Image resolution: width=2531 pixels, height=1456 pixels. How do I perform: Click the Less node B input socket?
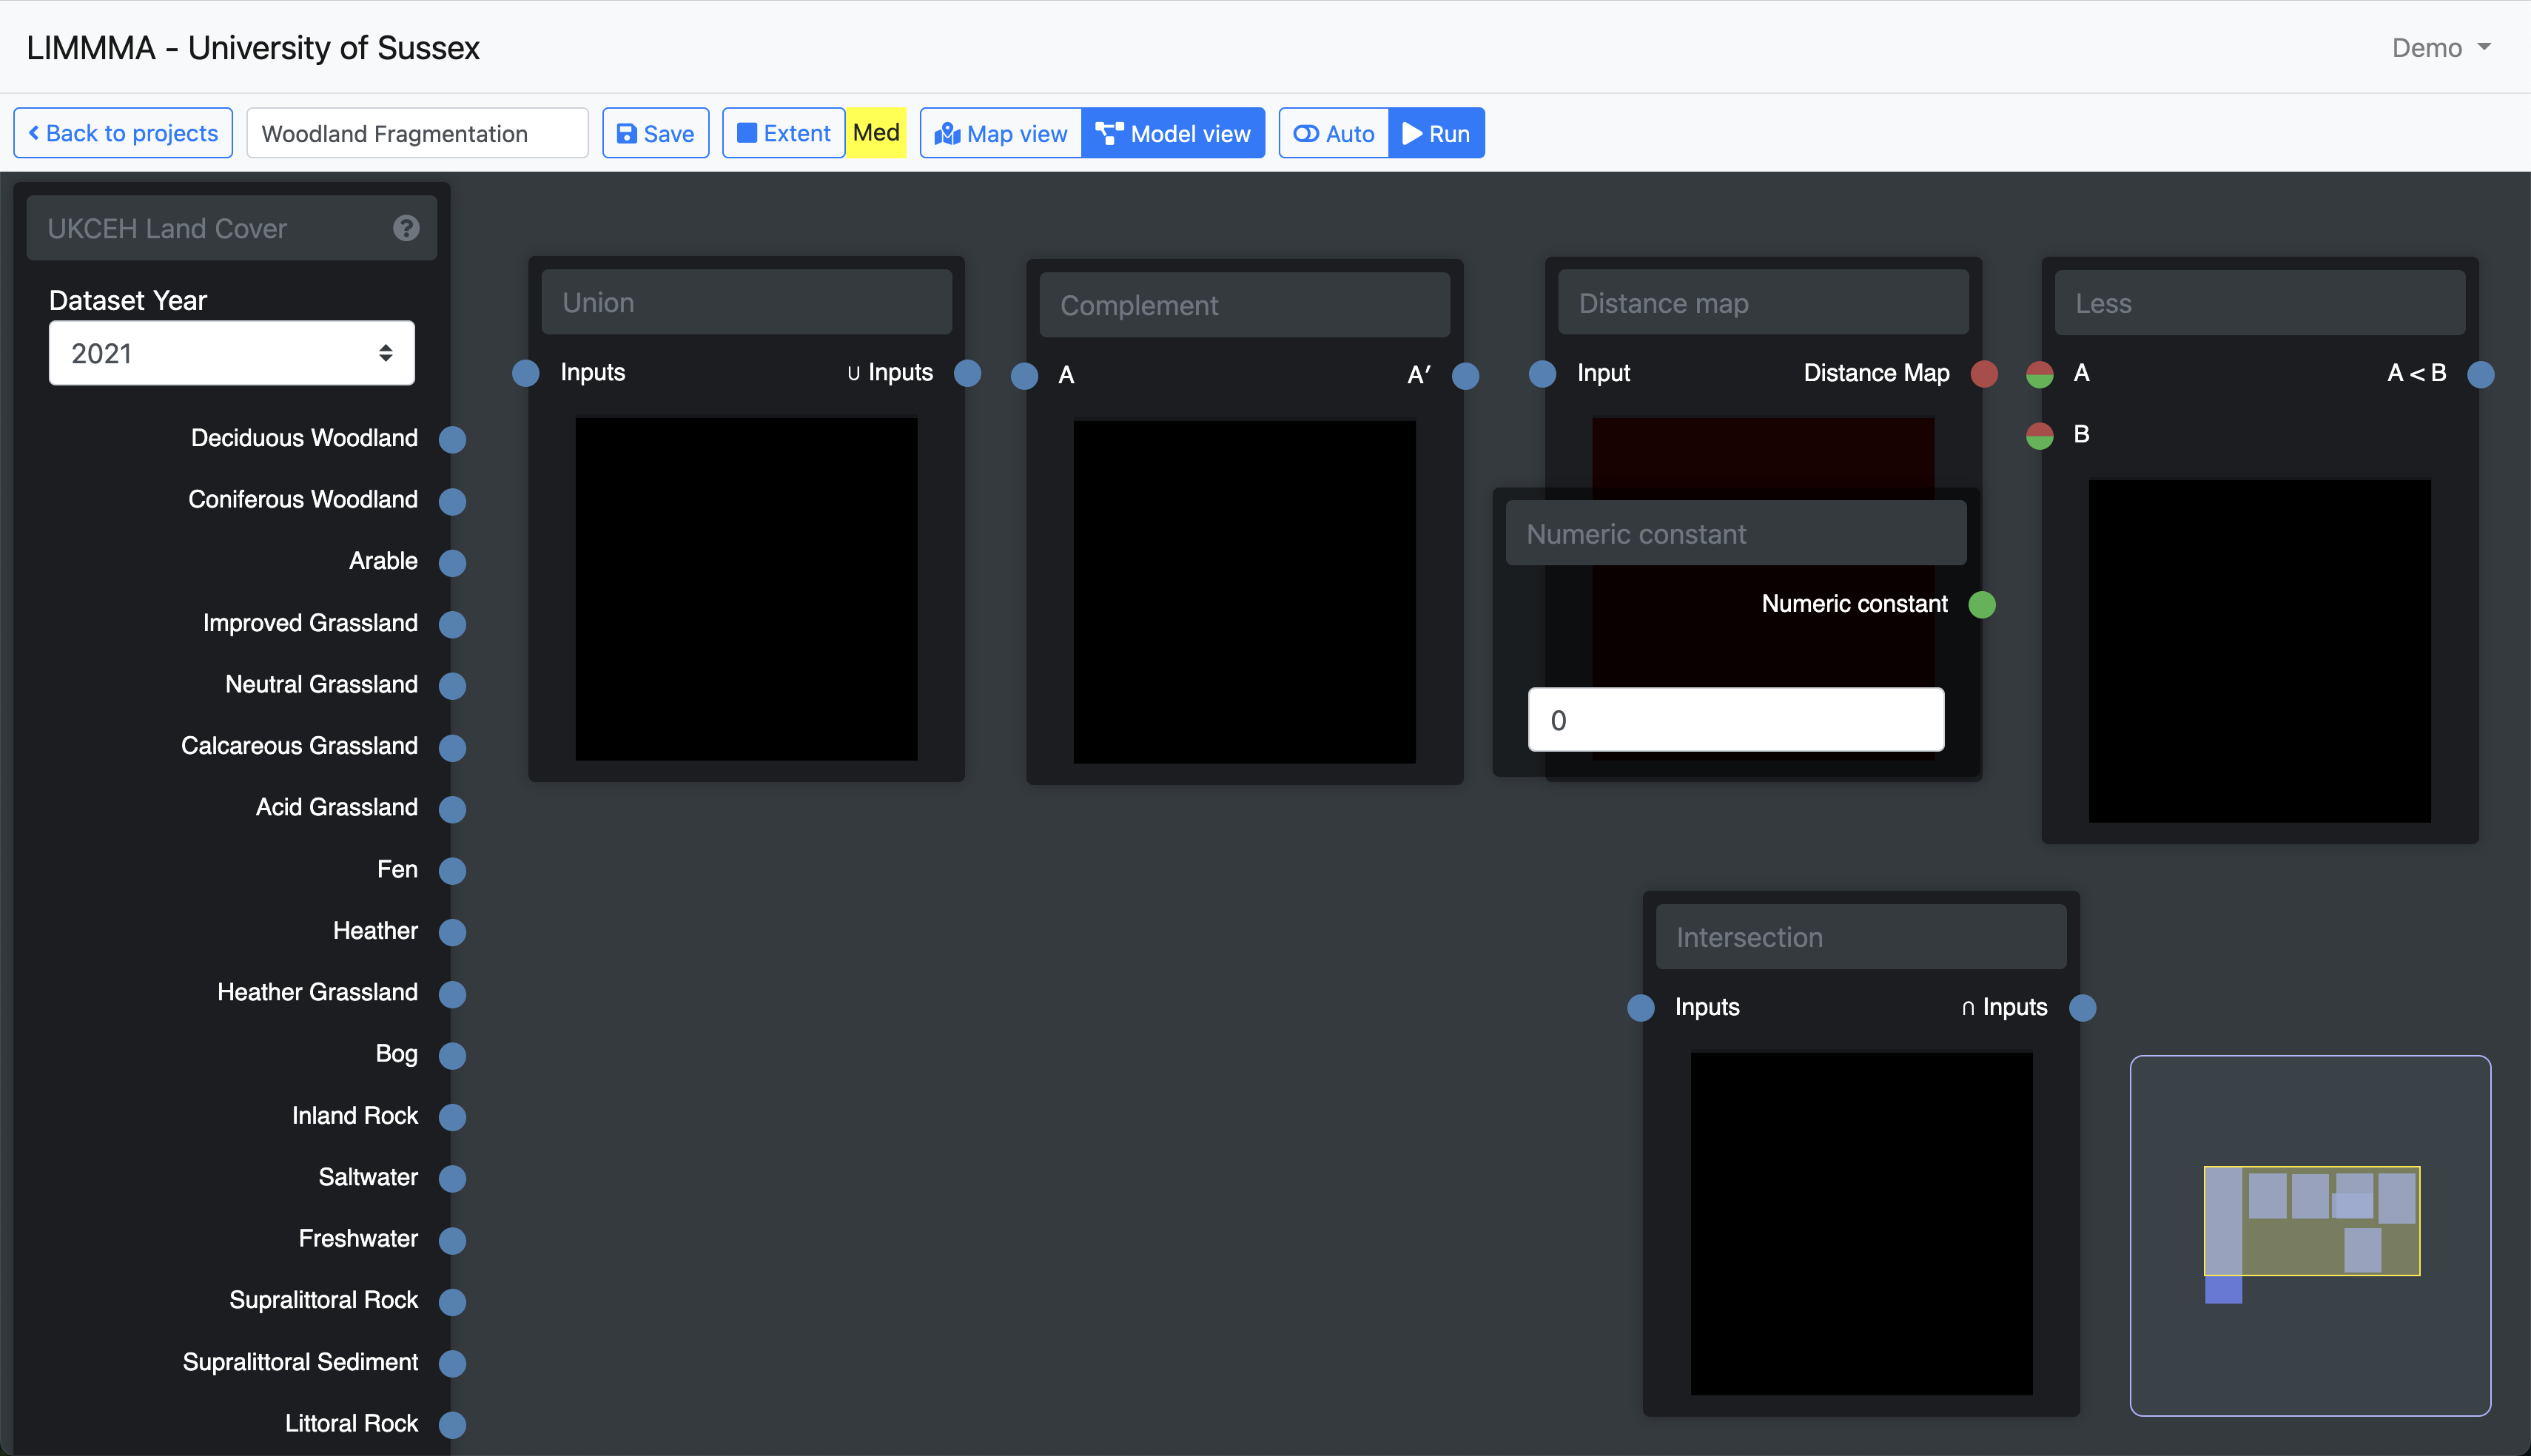[2040, 436]
